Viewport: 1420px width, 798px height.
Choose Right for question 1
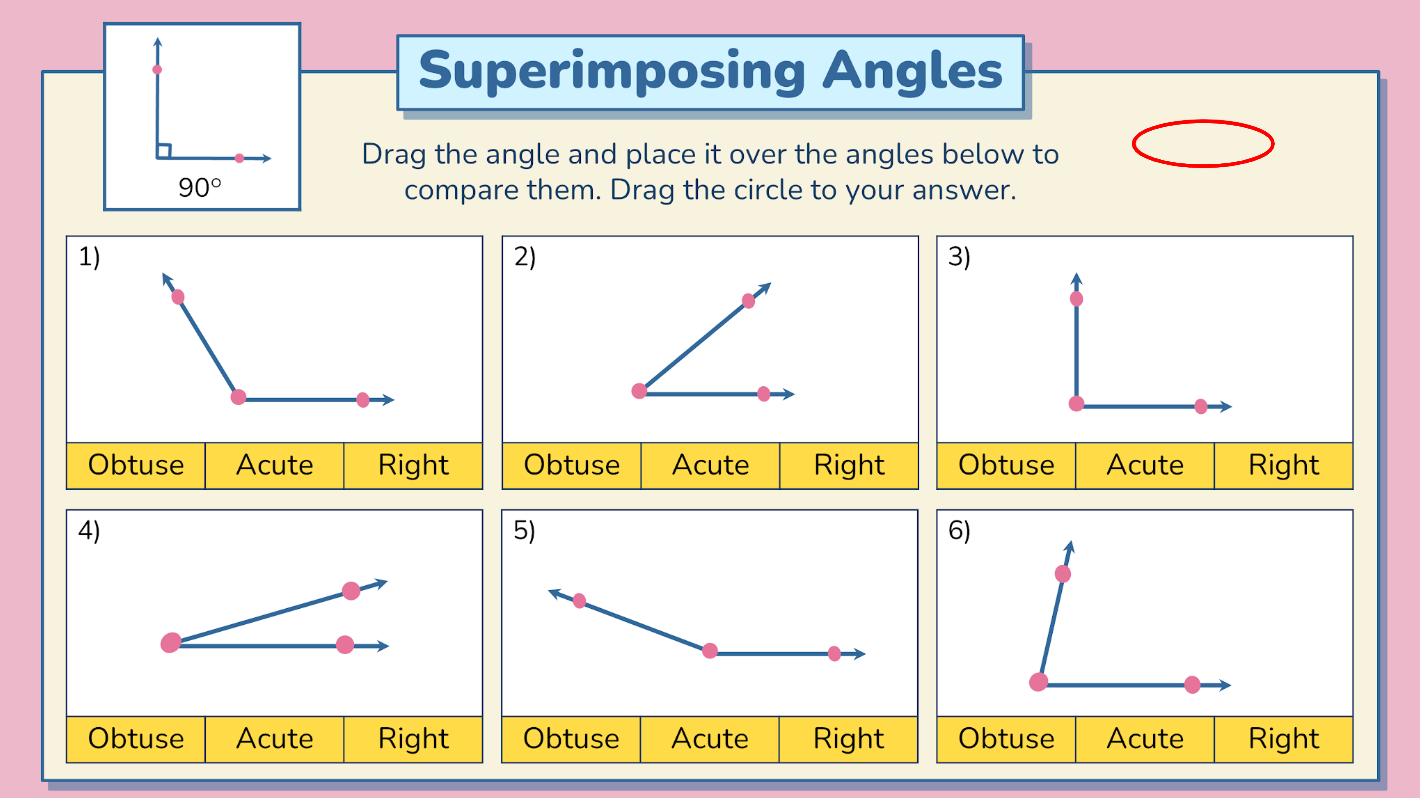tap(413, 465)
